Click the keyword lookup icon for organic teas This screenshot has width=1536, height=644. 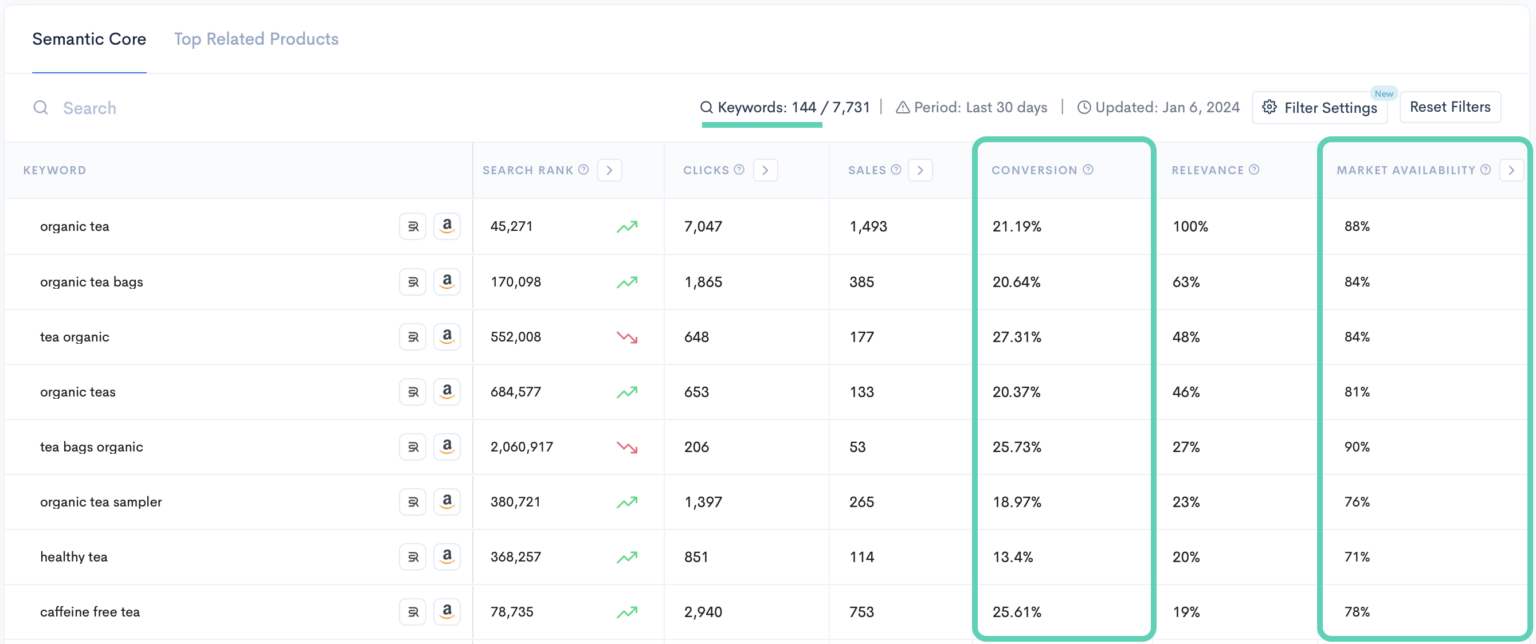click(412, 392)
